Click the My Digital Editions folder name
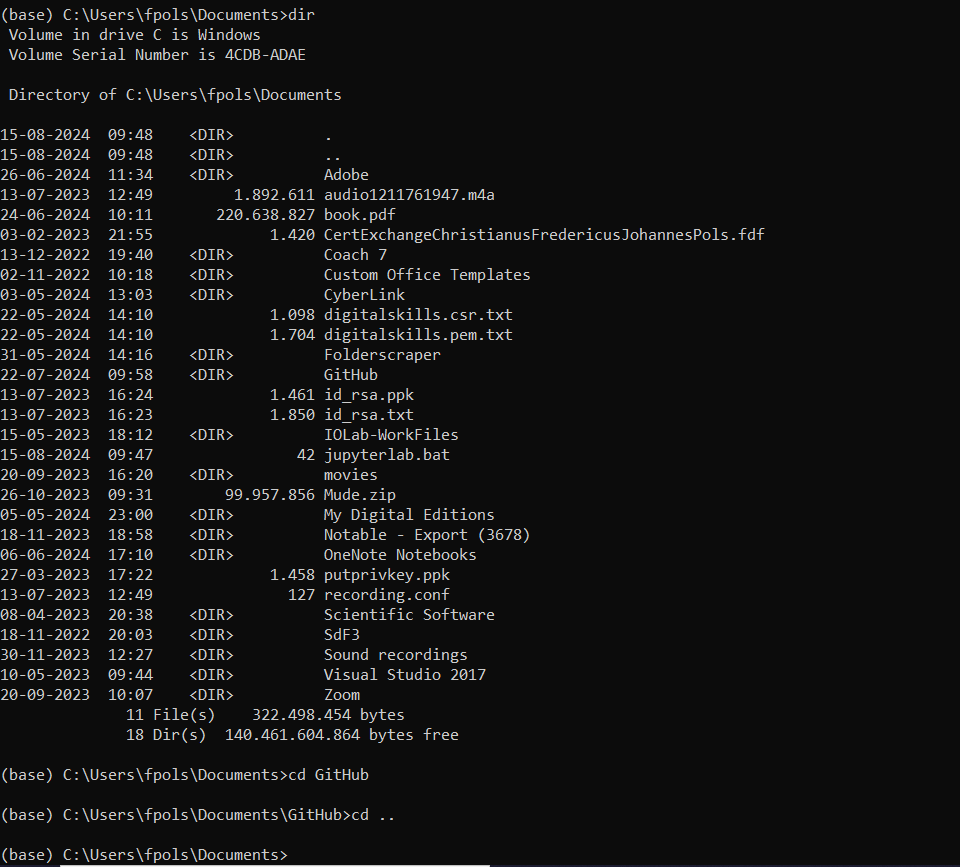The height and width of the screenshot is (867, 960). 409,515
